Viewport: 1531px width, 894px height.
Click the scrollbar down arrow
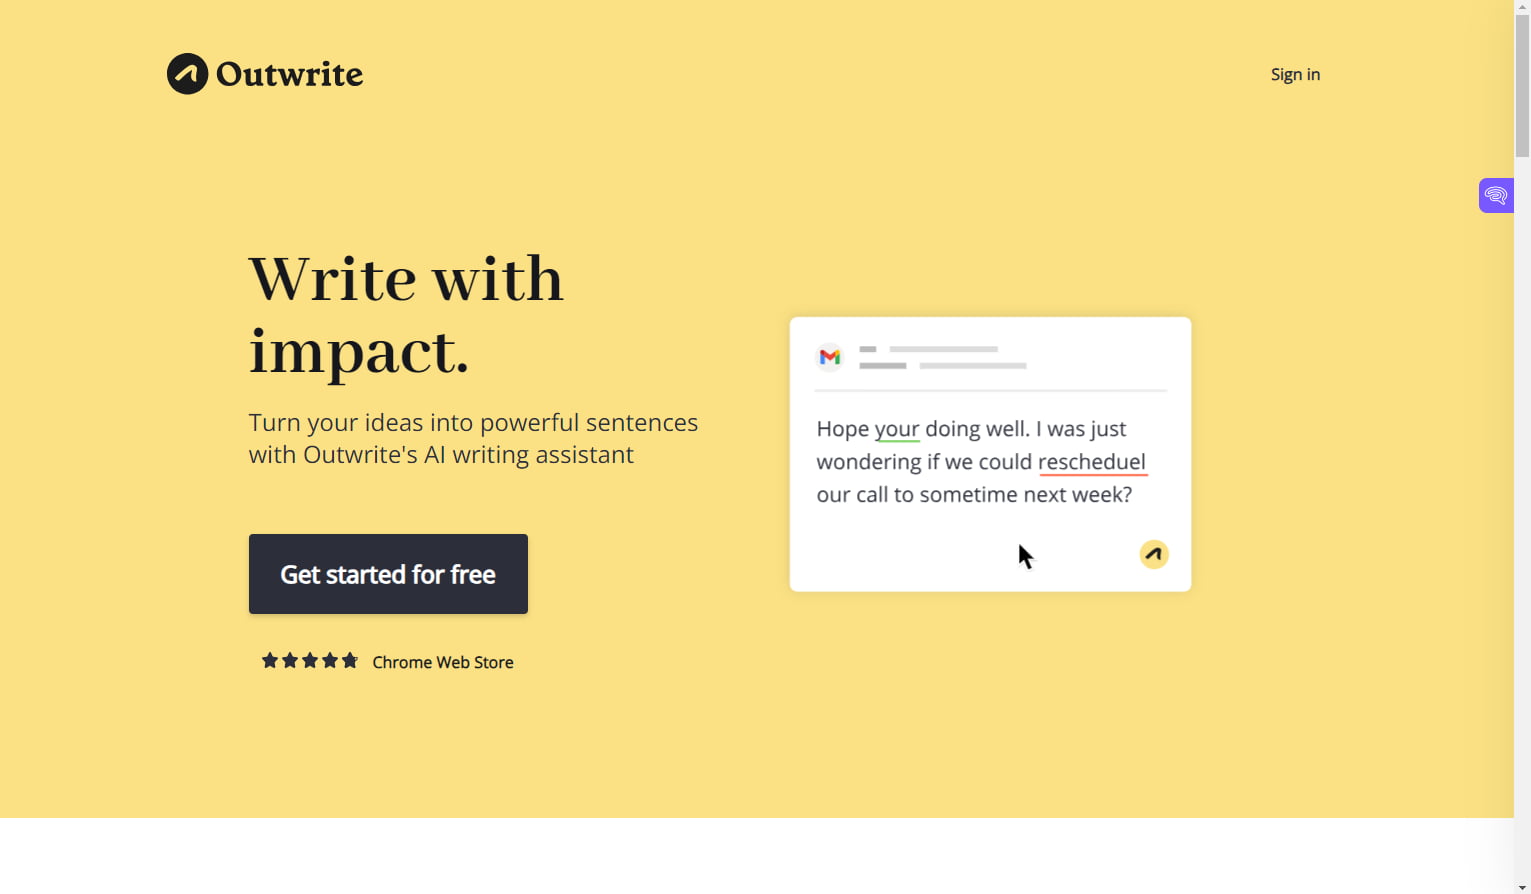point(1523,886)
